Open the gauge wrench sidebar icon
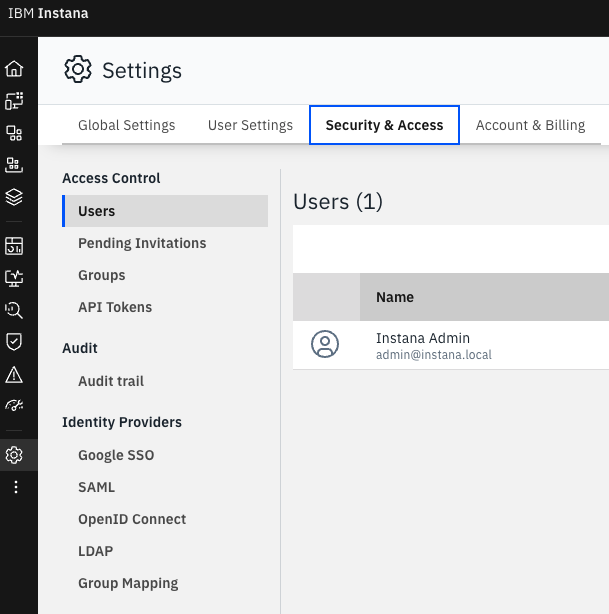The image size is (609, 614). point(14,405)
